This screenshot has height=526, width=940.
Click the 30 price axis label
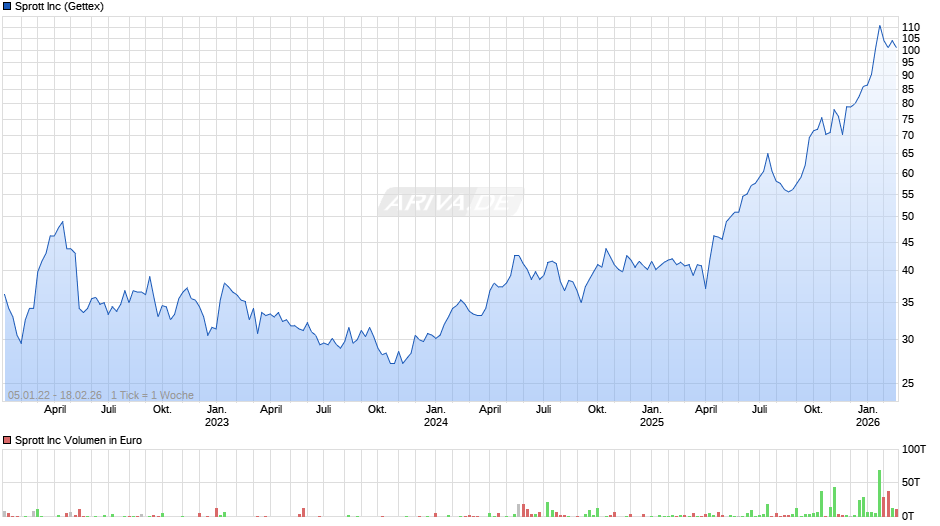coord(908,339)
